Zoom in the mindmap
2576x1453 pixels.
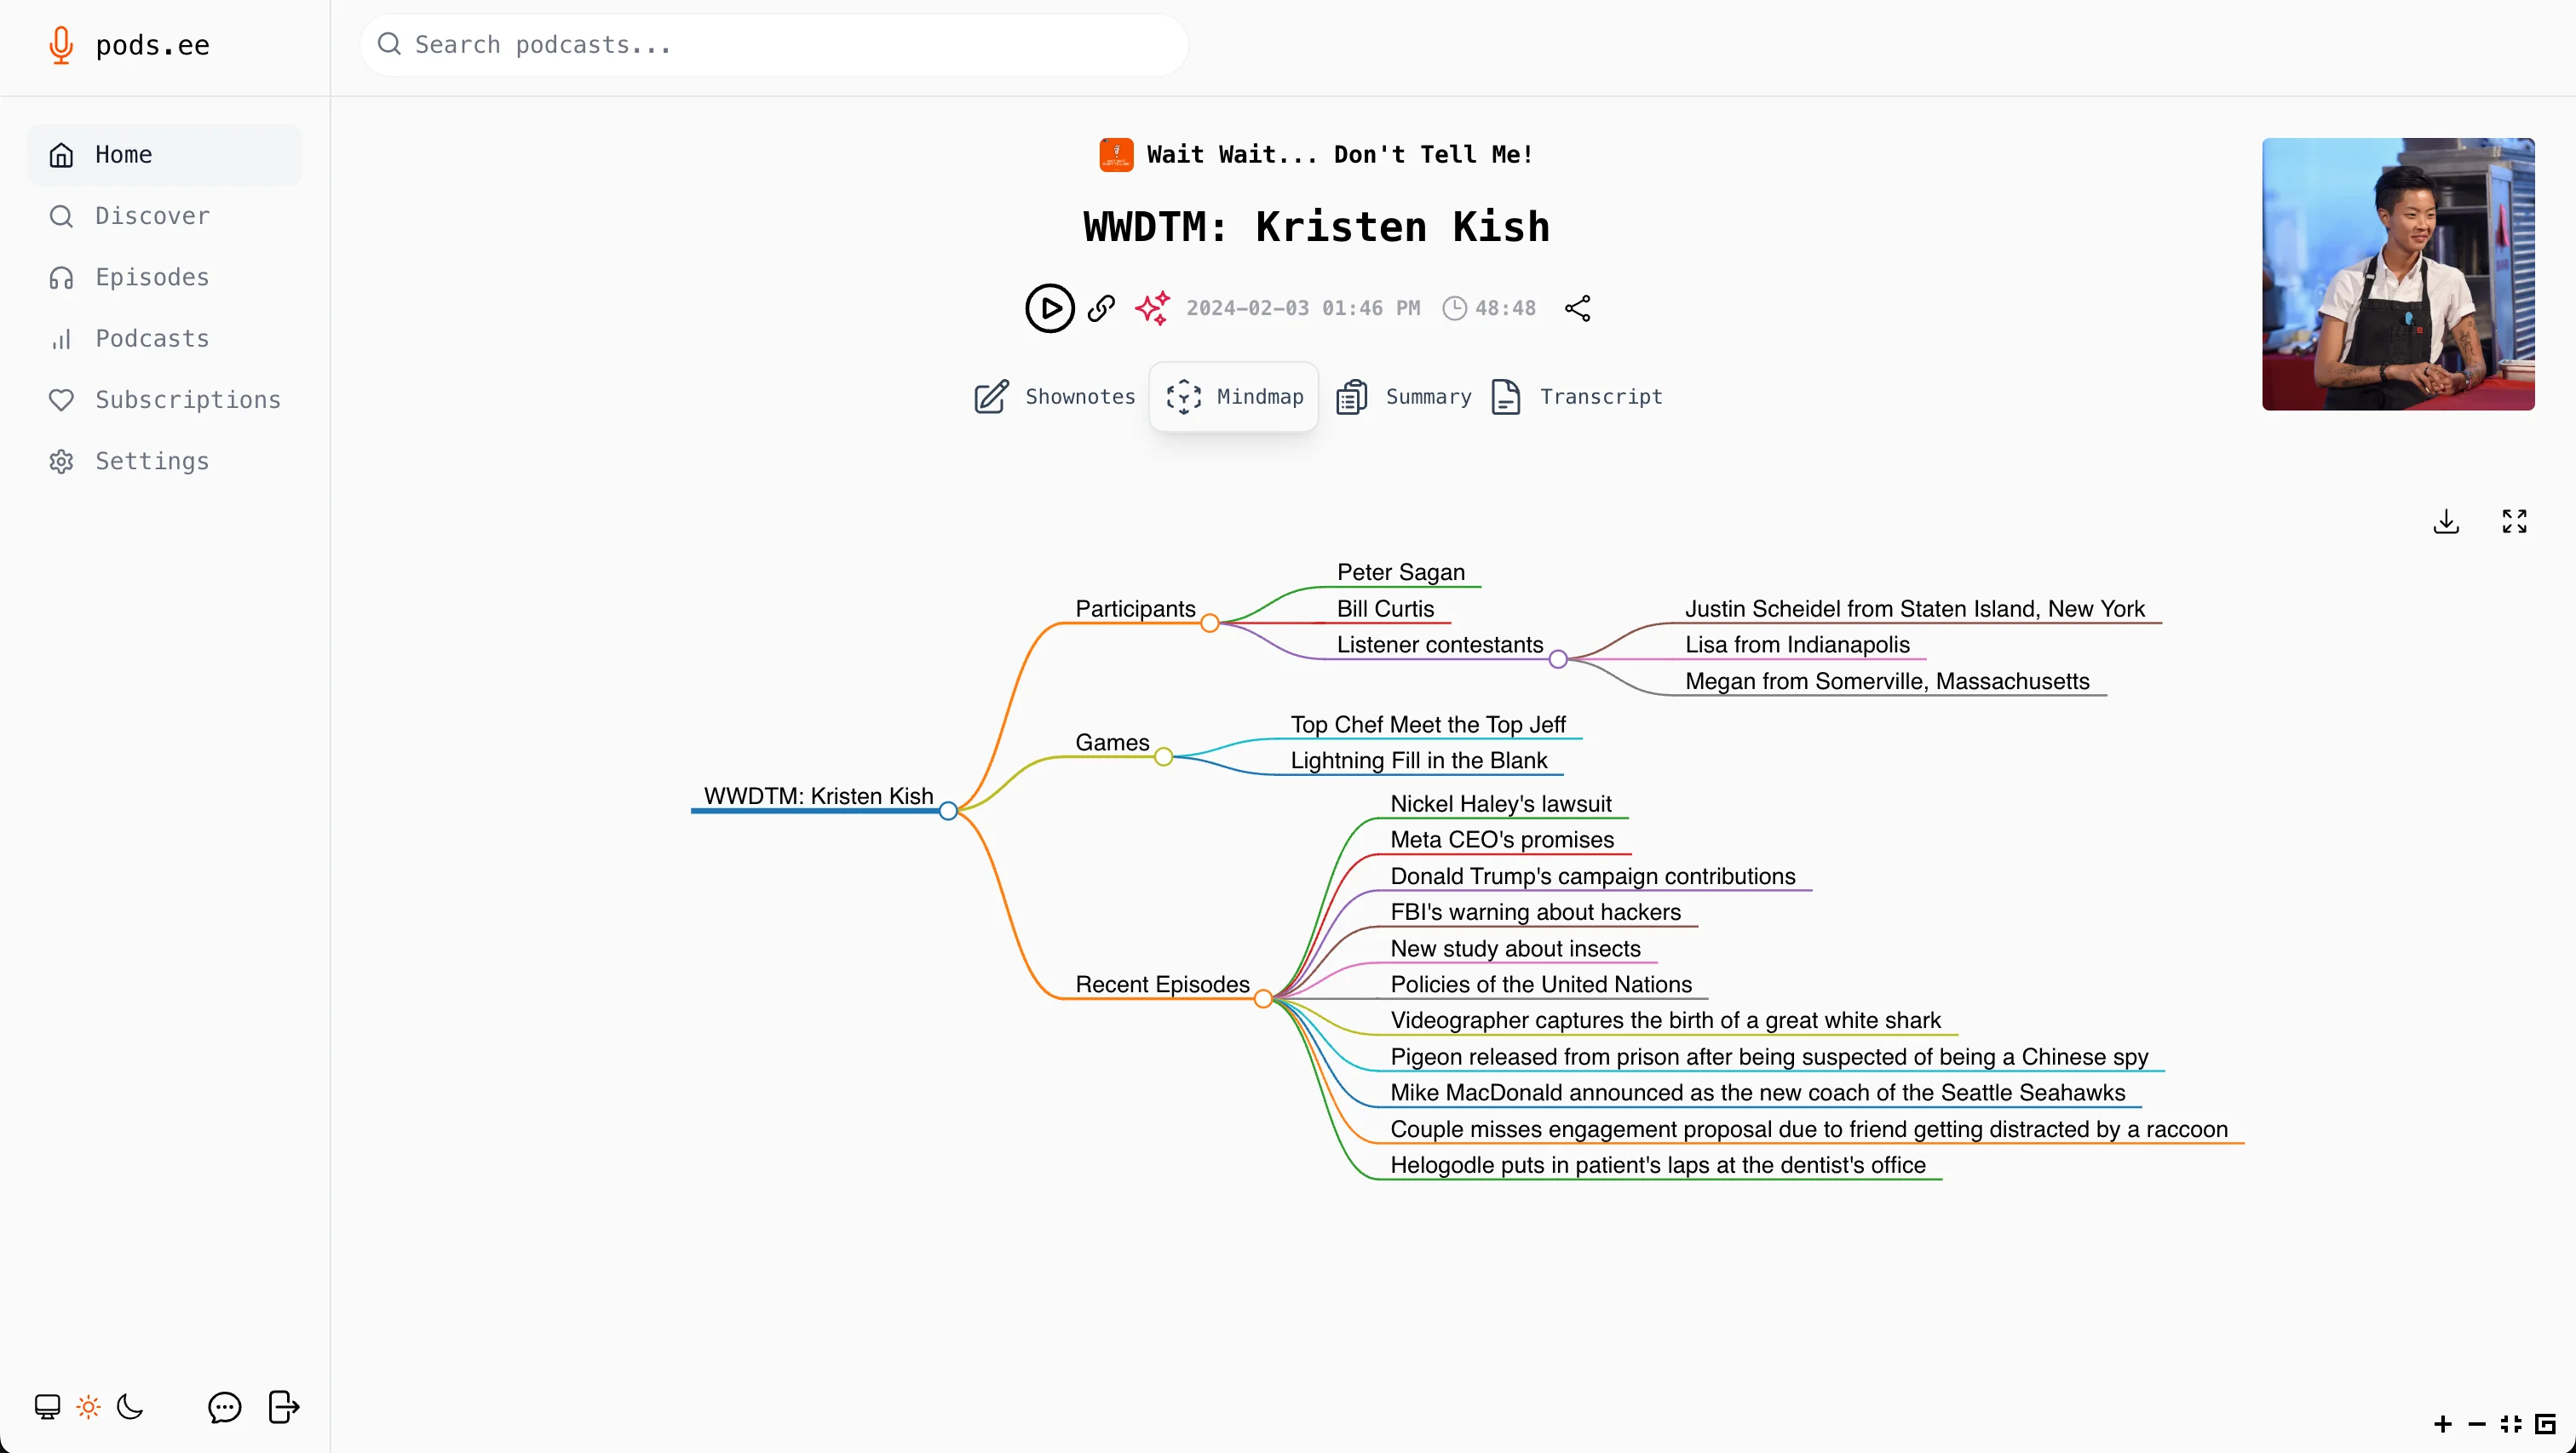2442,1424
